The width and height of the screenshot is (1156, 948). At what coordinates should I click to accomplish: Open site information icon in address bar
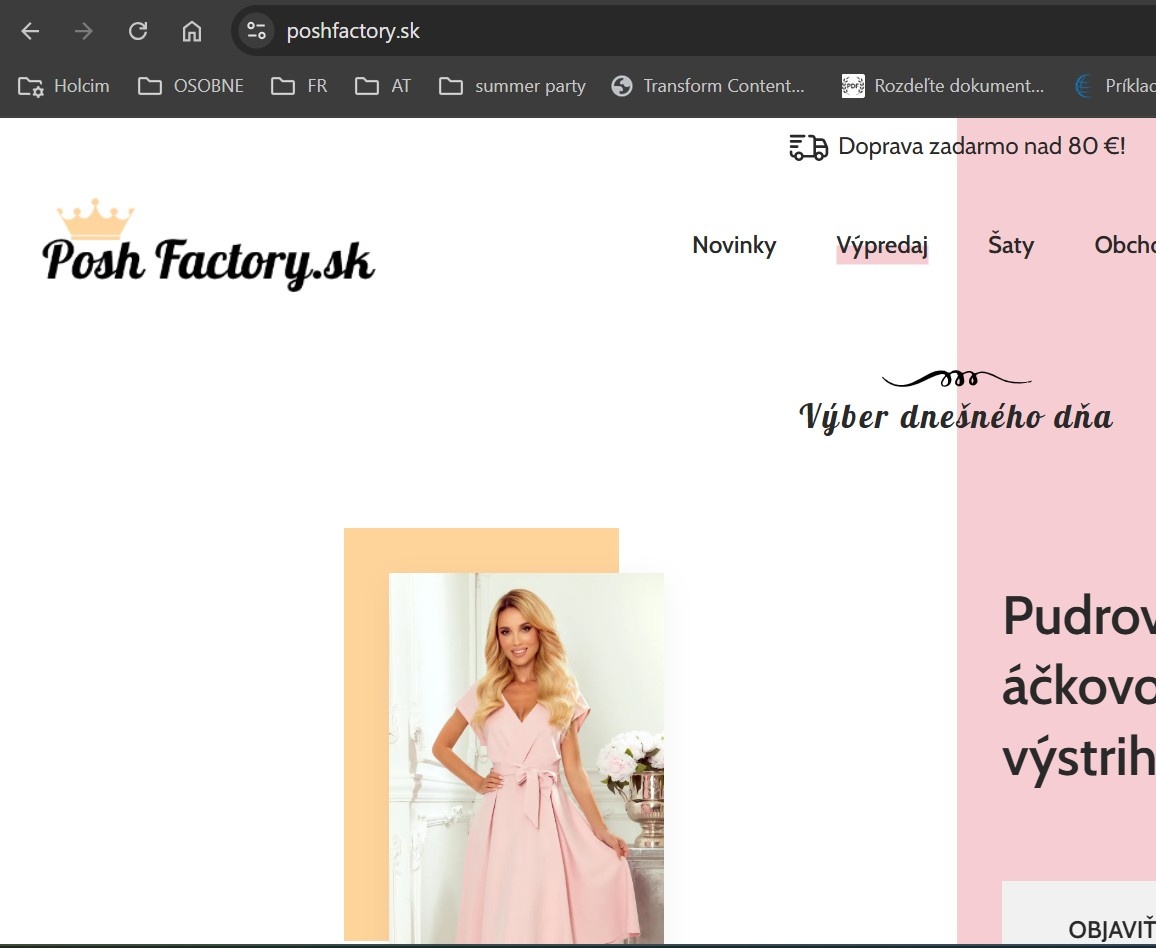tap(257, 31)
